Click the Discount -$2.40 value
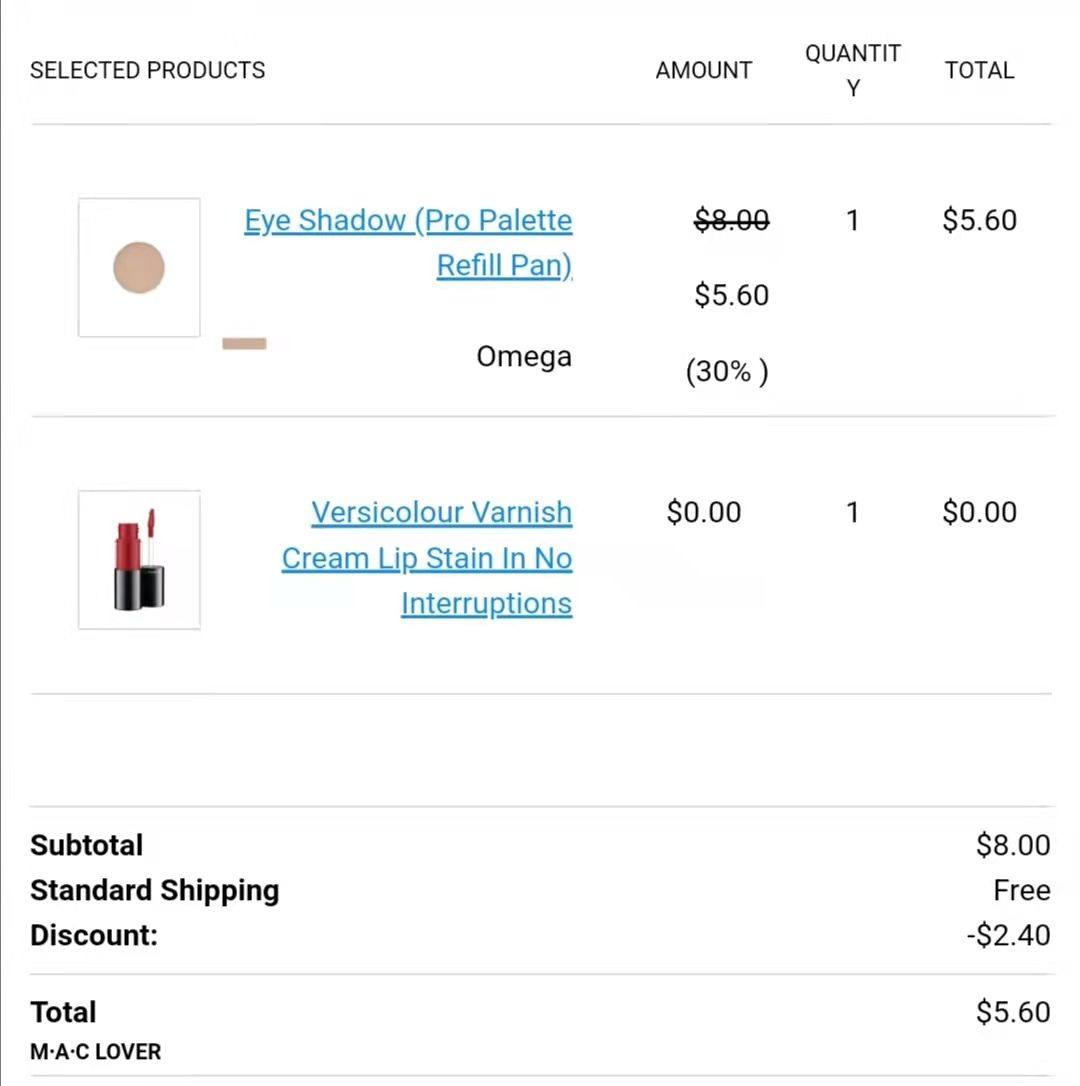Screen dimensions: 1080x1086 tap(1009, 935)
